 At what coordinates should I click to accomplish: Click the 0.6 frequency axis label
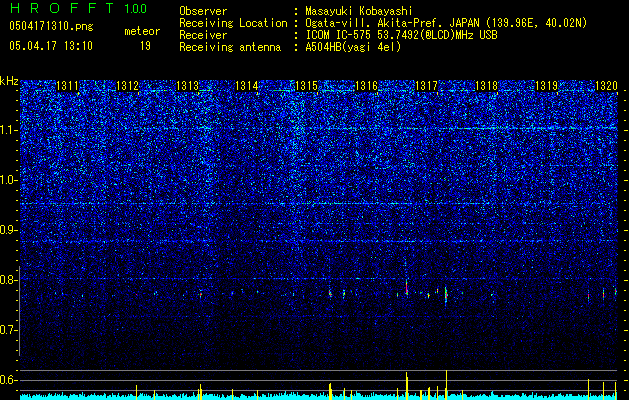pos(9,380)
